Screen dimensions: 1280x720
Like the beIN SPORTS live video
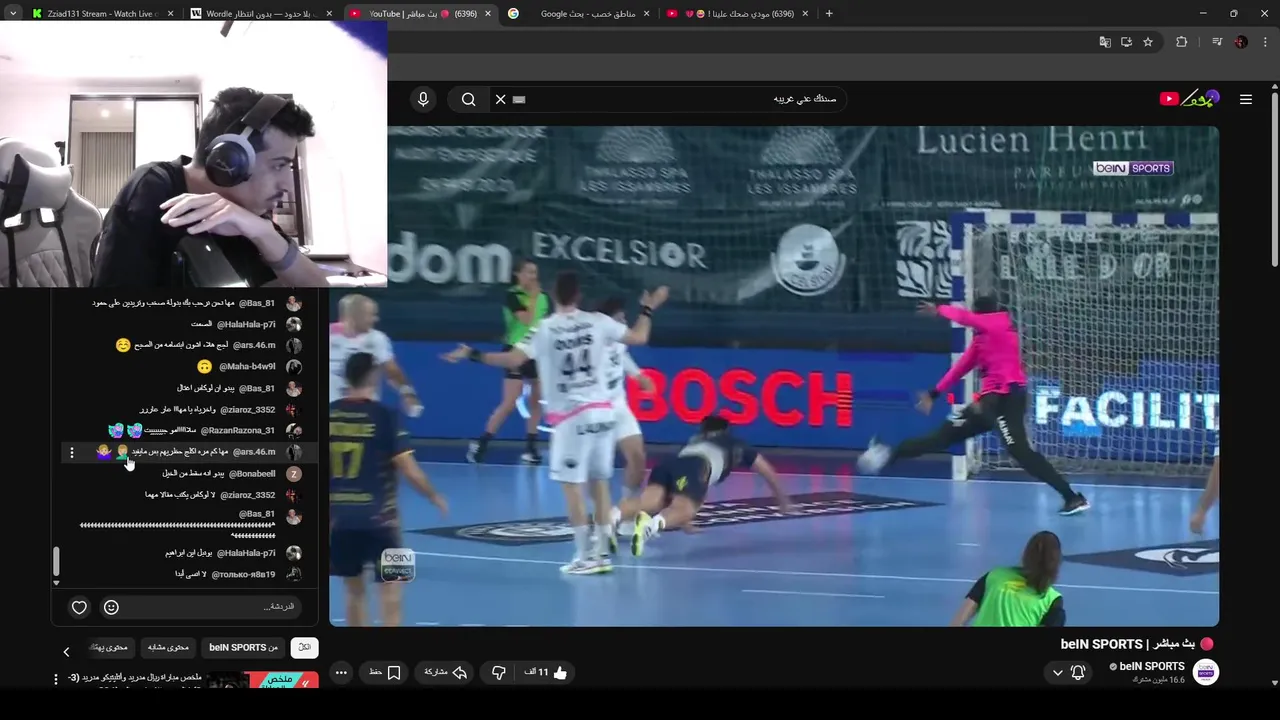point(546,673)
